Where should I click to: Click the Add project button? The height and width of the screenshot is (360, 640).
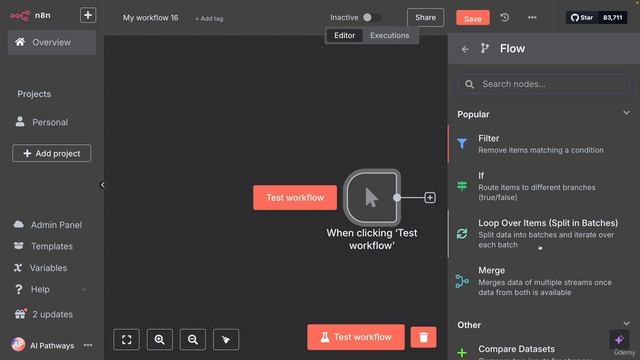pyautogui.click(x=52, y=153)
